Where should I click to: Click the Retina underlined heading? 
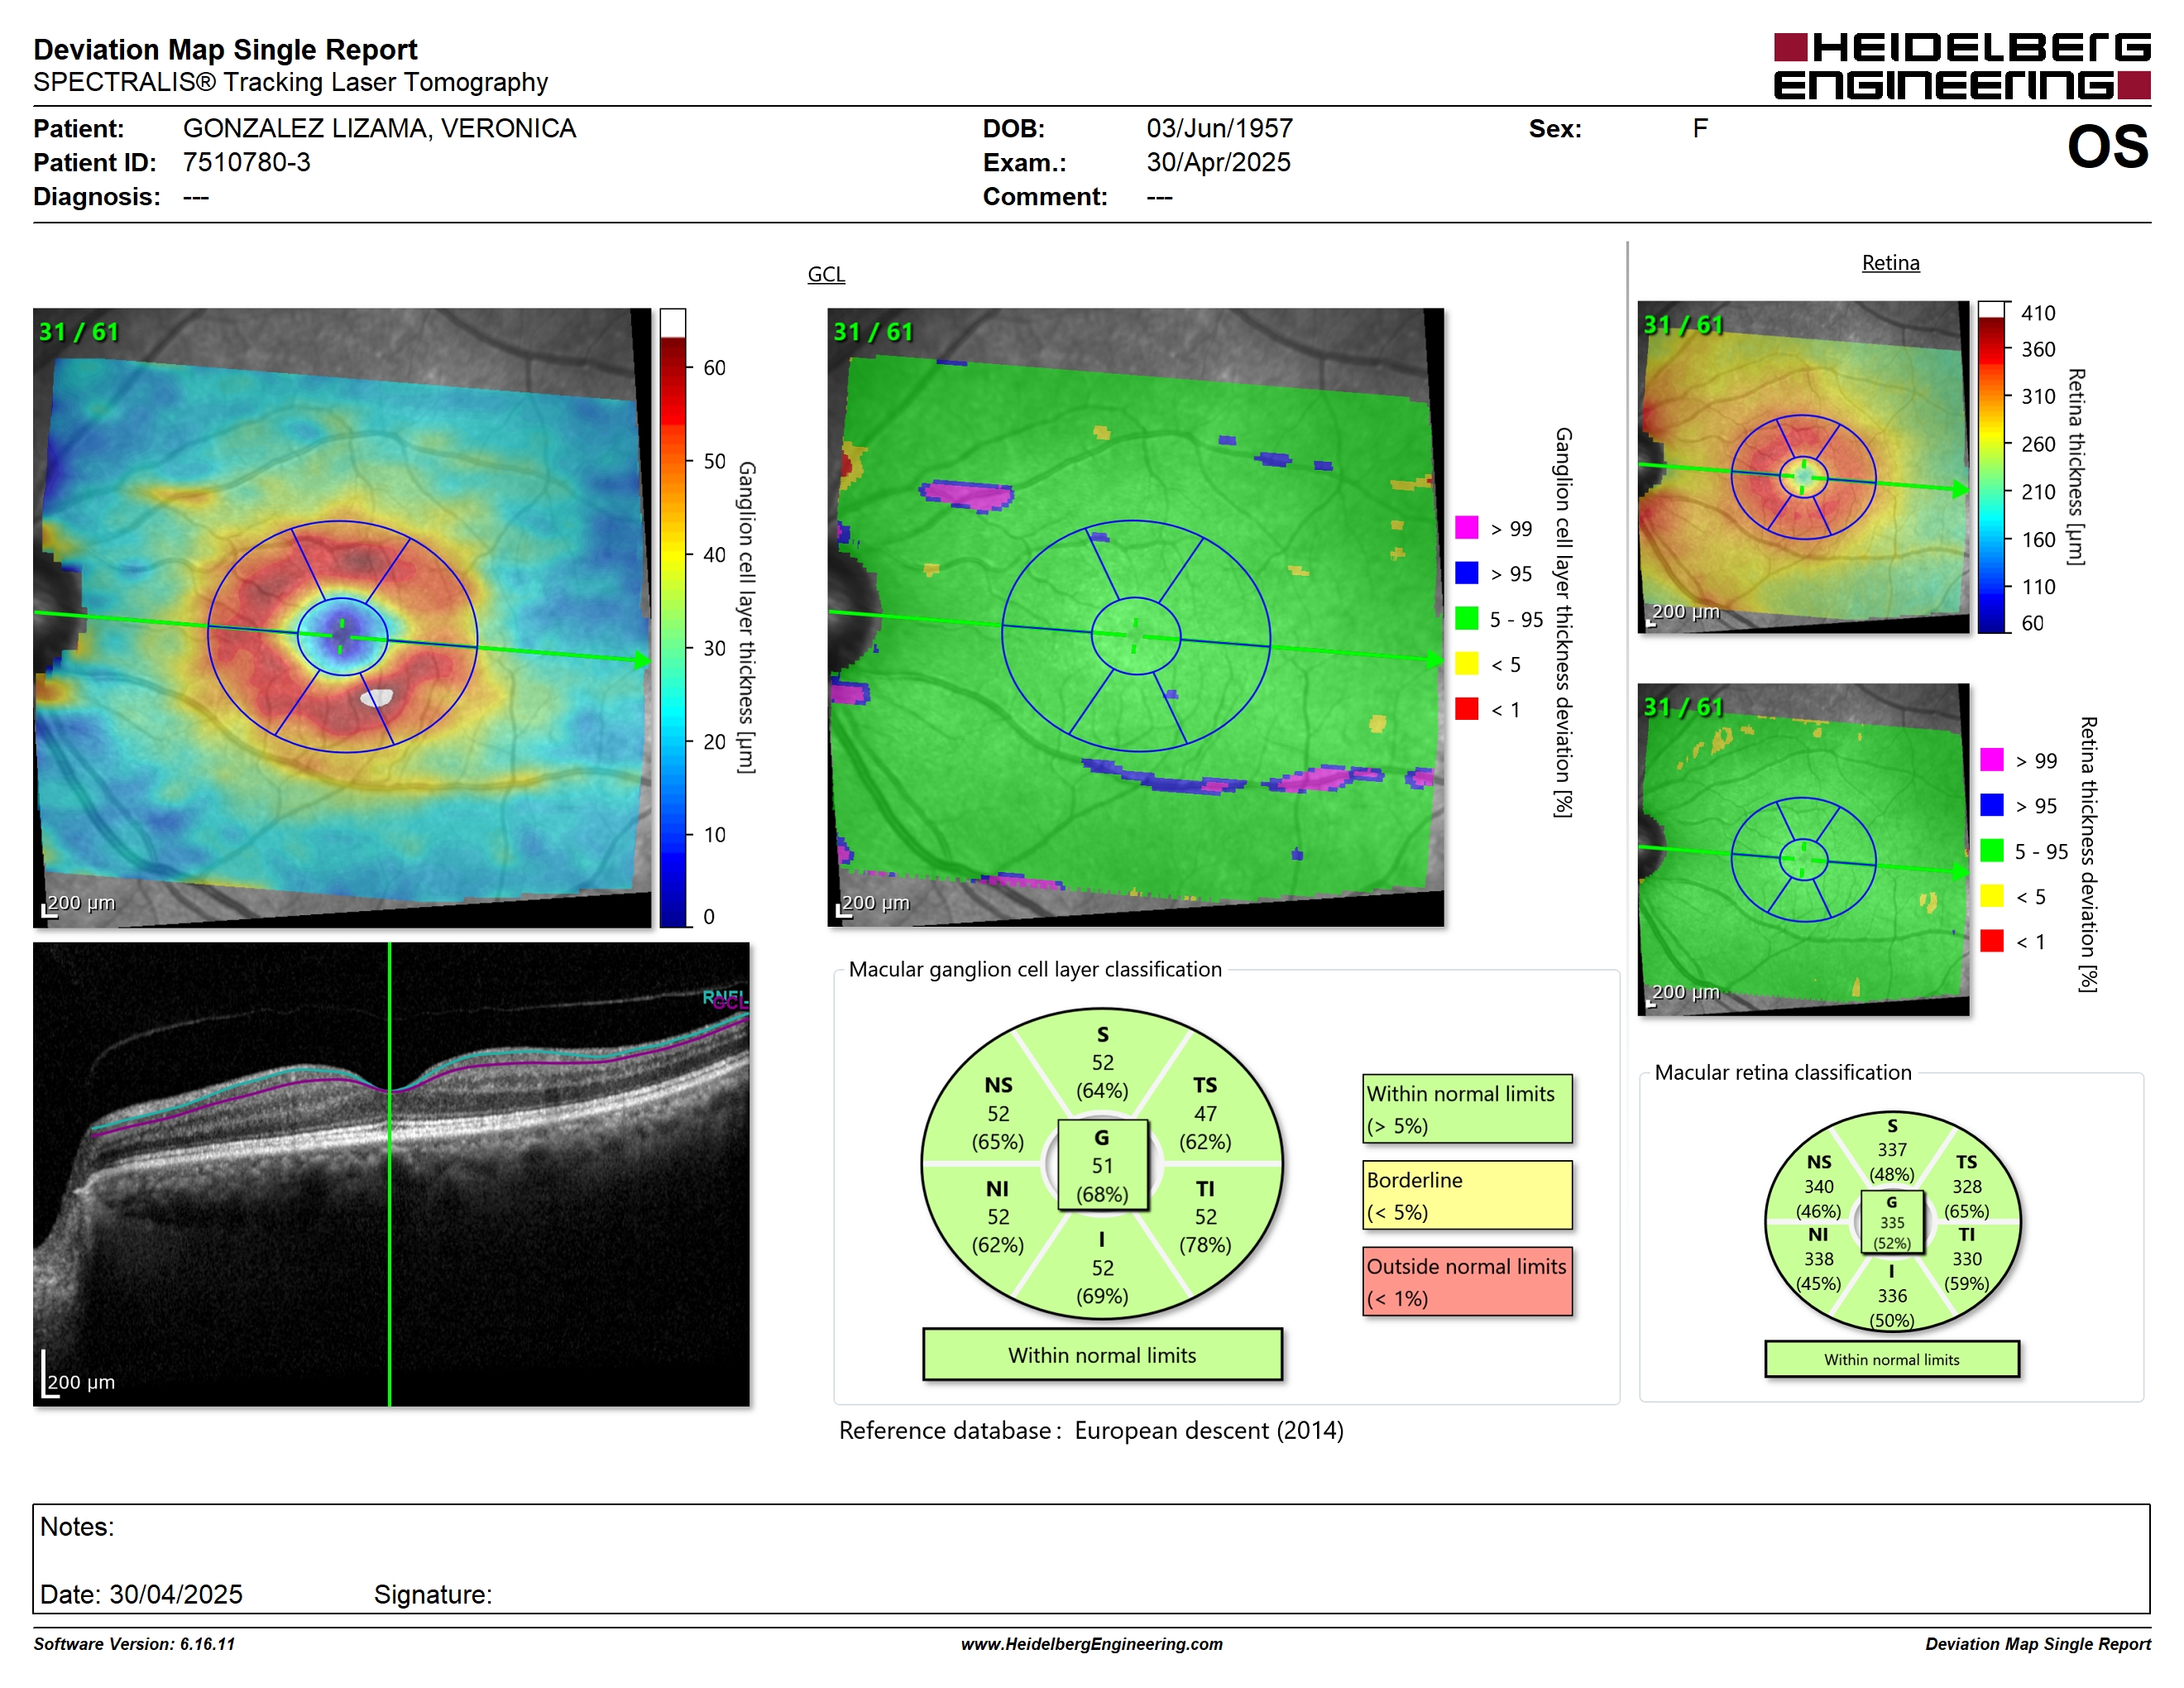[1890, 263]
